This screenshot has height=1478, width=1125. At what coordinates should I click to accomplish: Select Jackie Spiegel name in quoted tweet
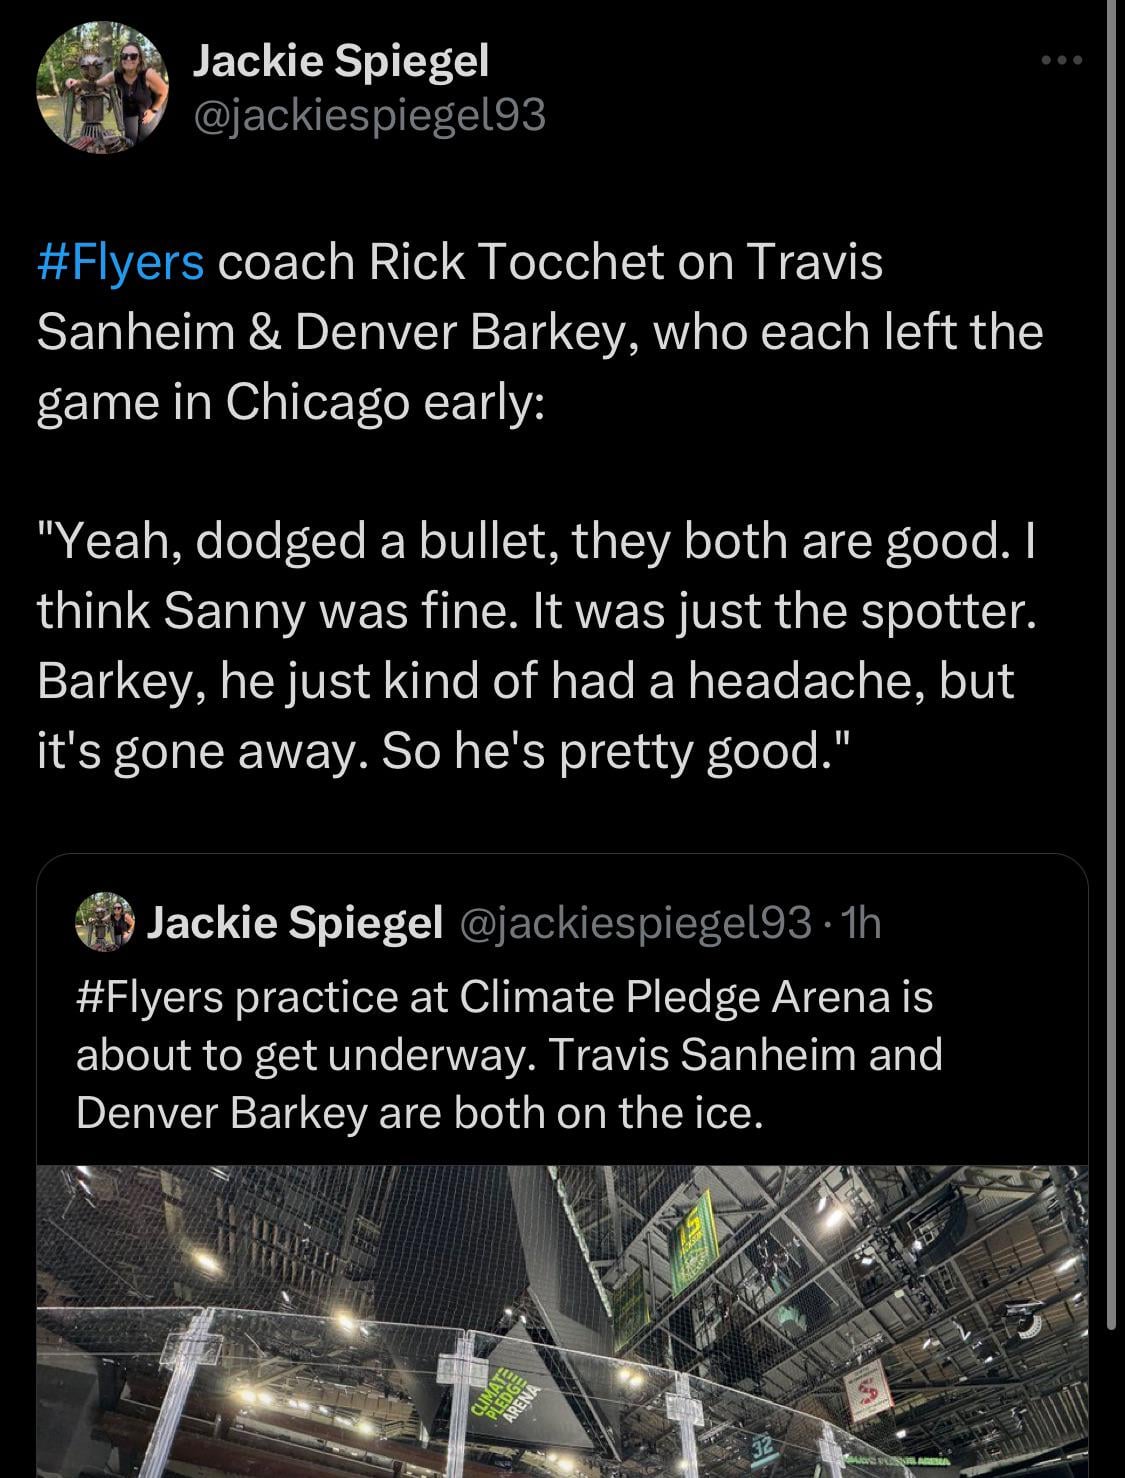tap(294, 922)
